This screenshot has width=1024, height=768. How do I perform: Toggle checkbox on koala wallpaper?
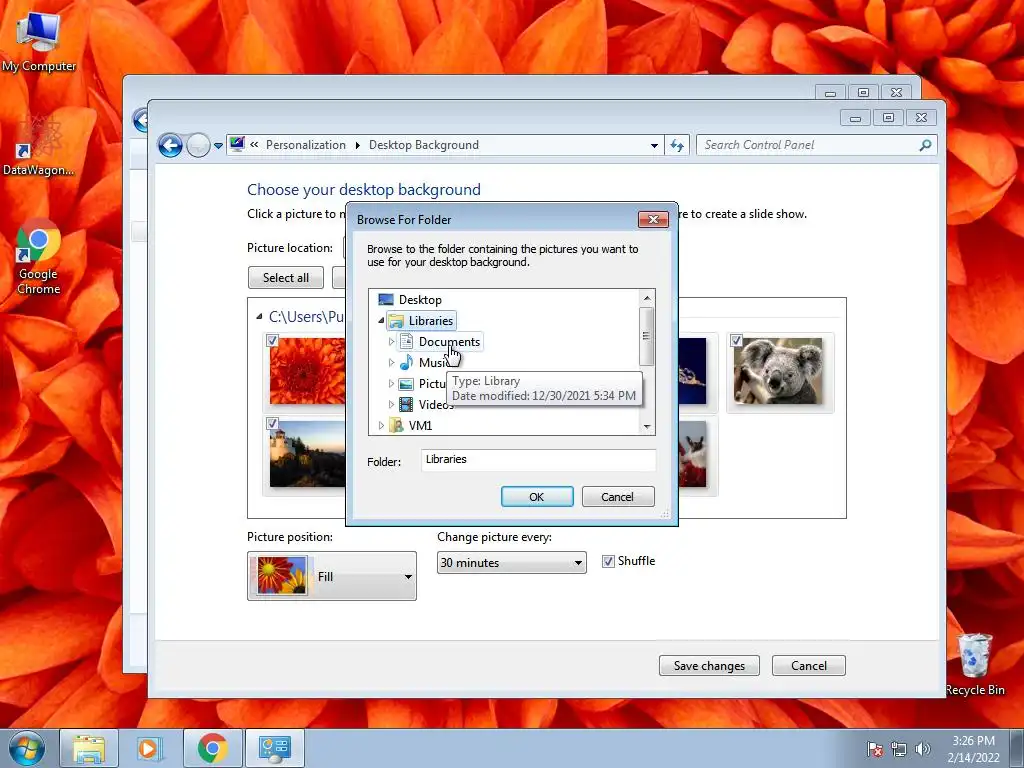tap(736, 340)
